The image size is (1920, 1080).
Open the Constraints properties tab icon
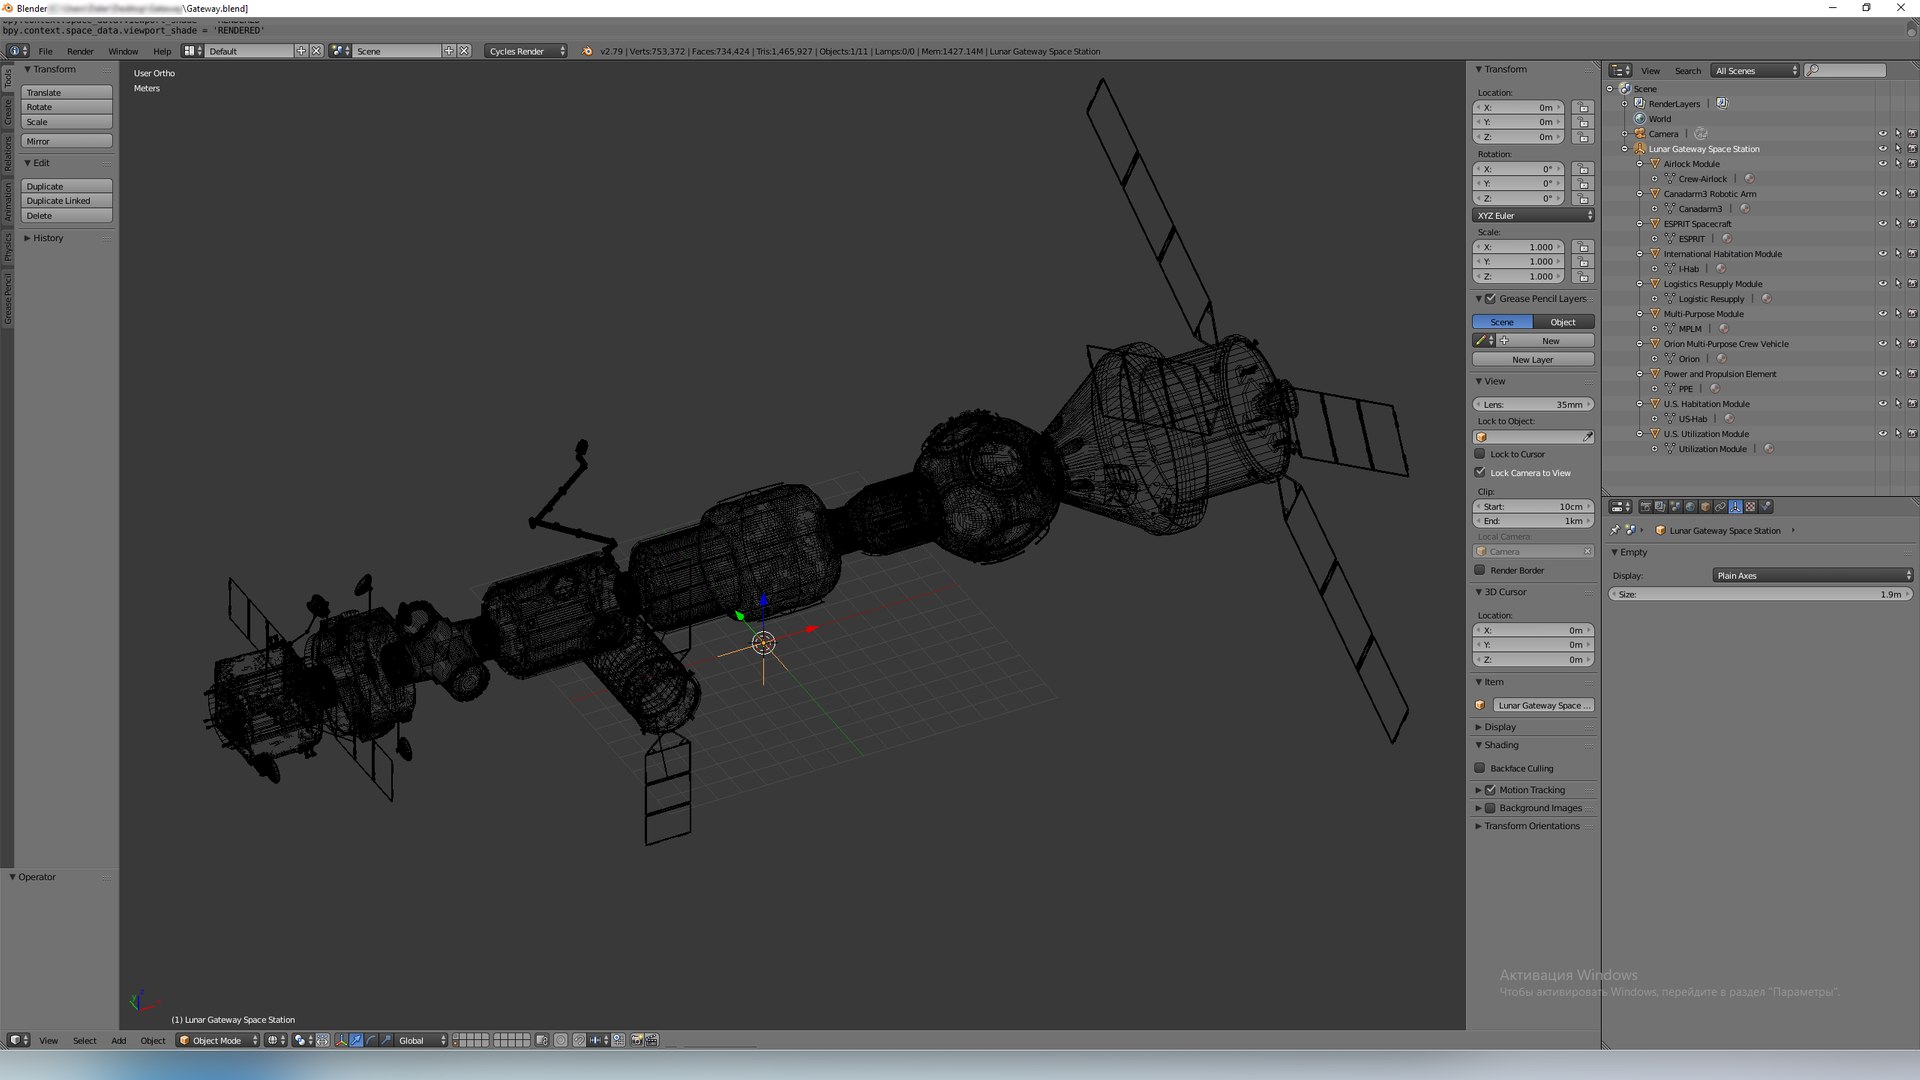1720,507
